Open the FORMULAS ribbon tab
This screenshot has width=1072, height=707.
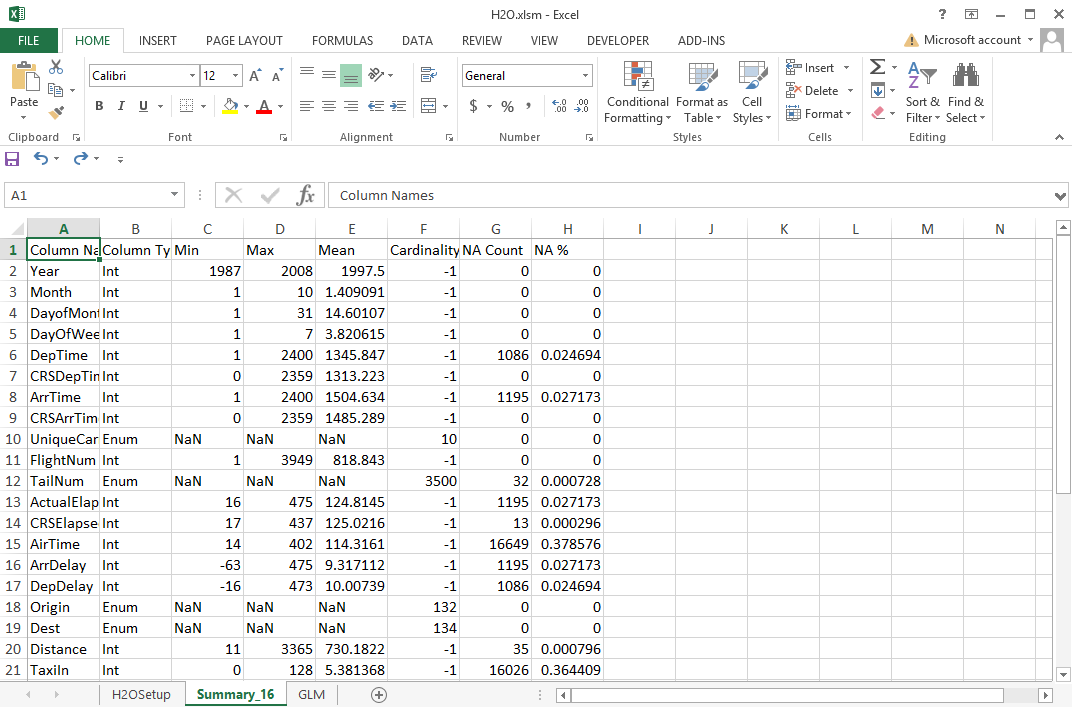[342, 41]
